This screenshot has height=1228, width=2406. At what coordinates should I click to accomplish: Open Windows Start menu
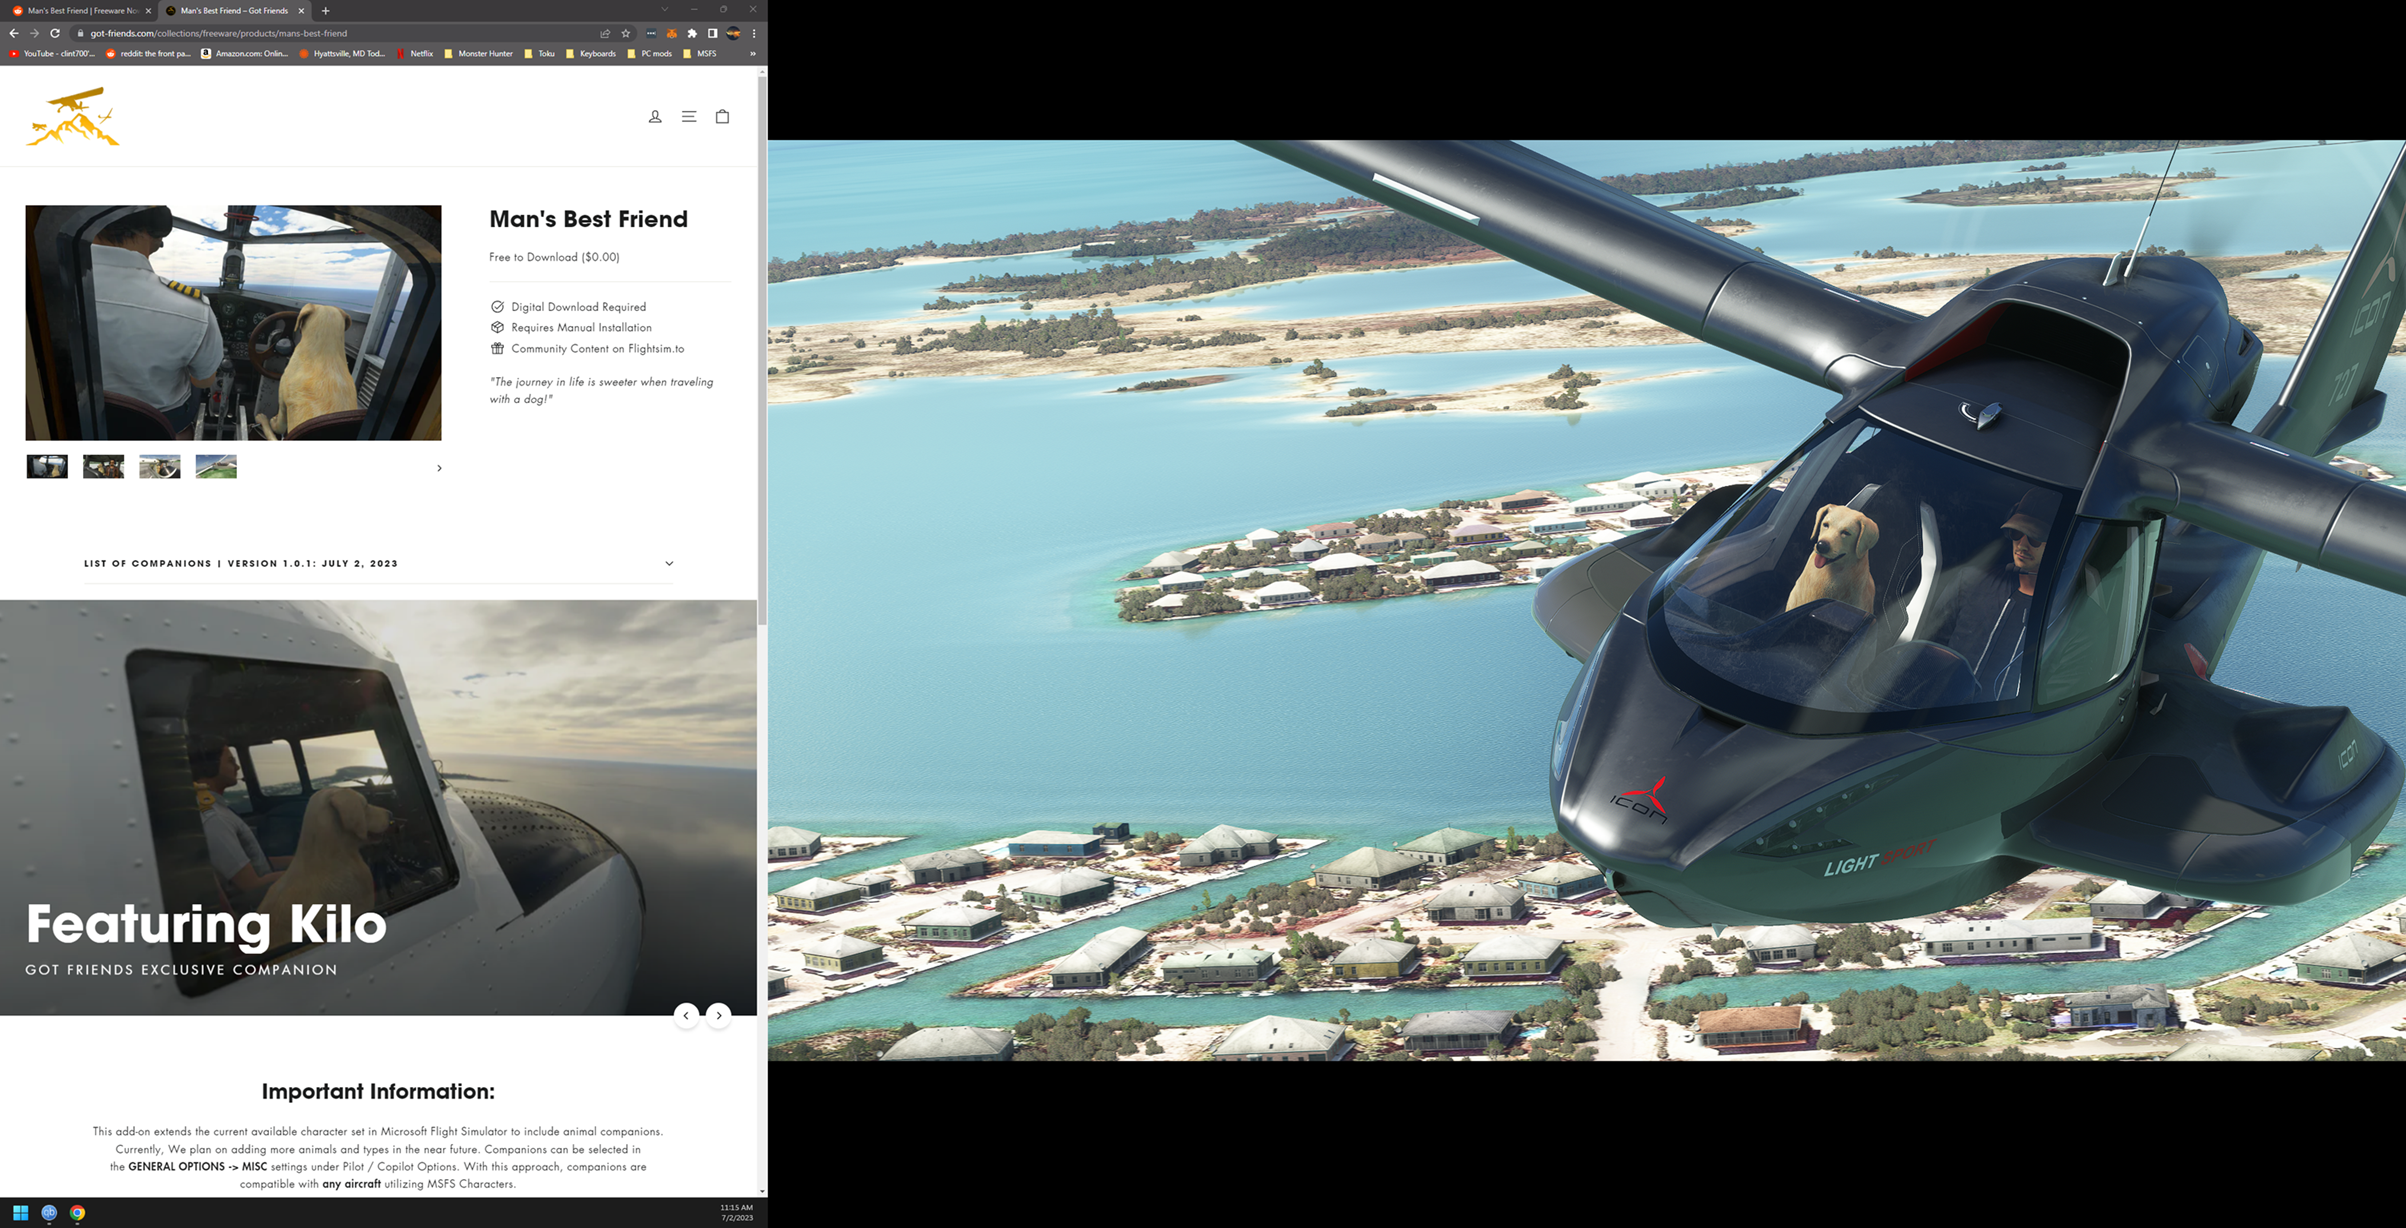[x=20, y=1212]
